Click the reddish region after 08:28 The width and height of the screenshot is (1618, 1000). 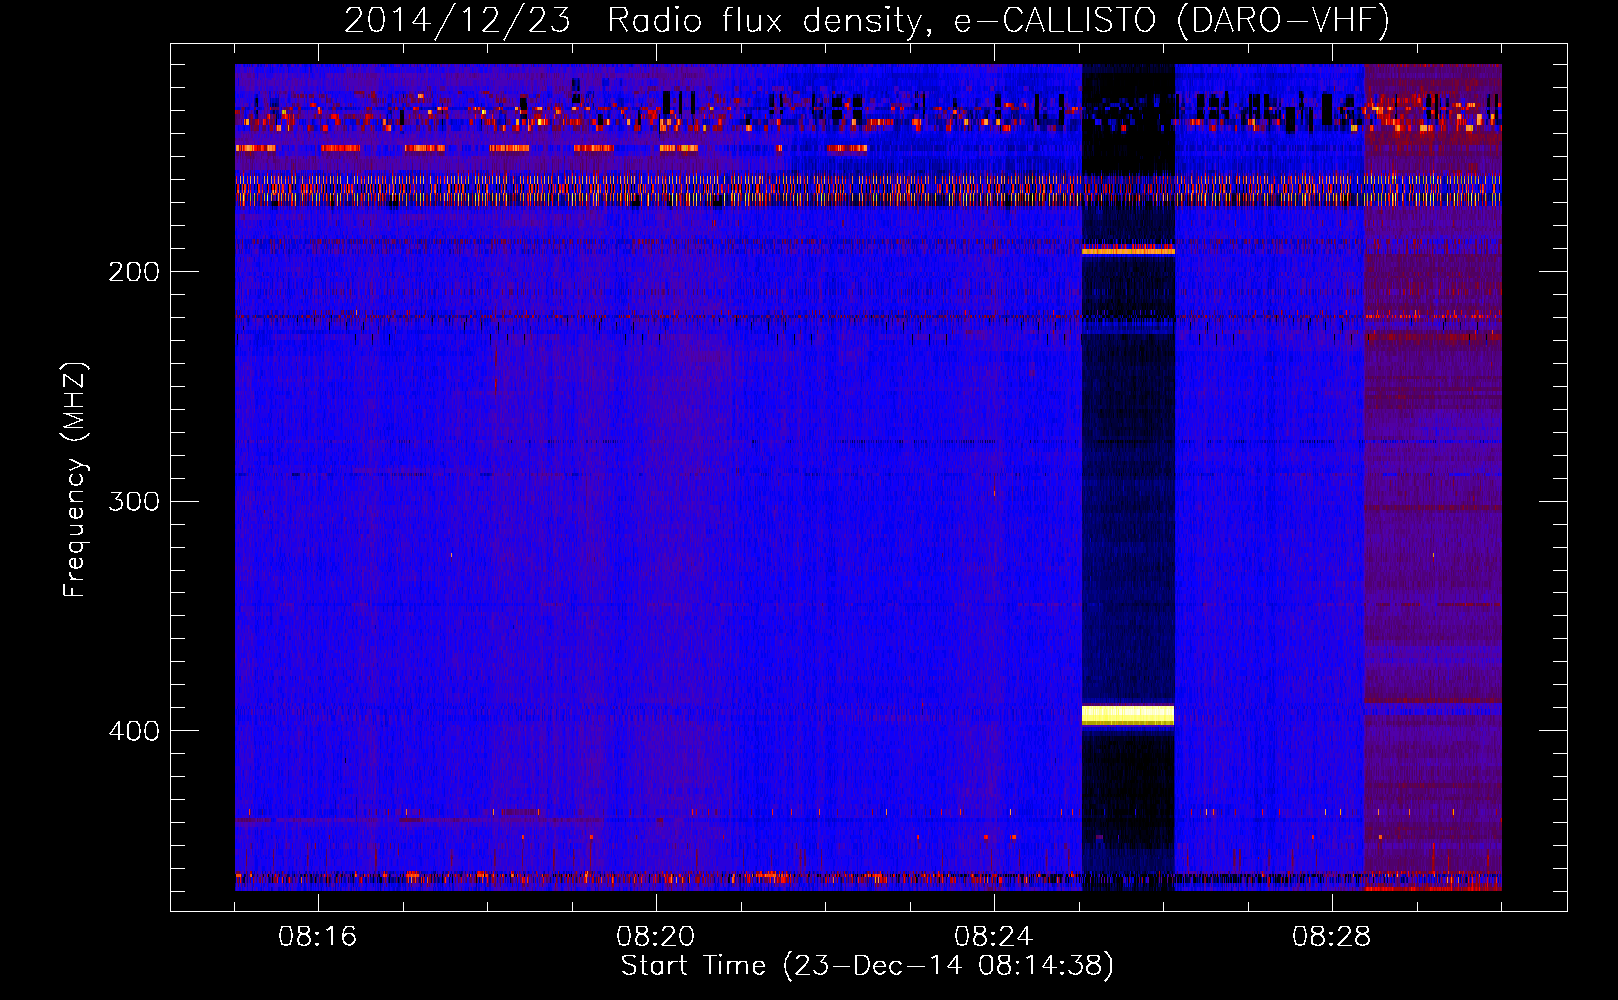point(1433,477)
